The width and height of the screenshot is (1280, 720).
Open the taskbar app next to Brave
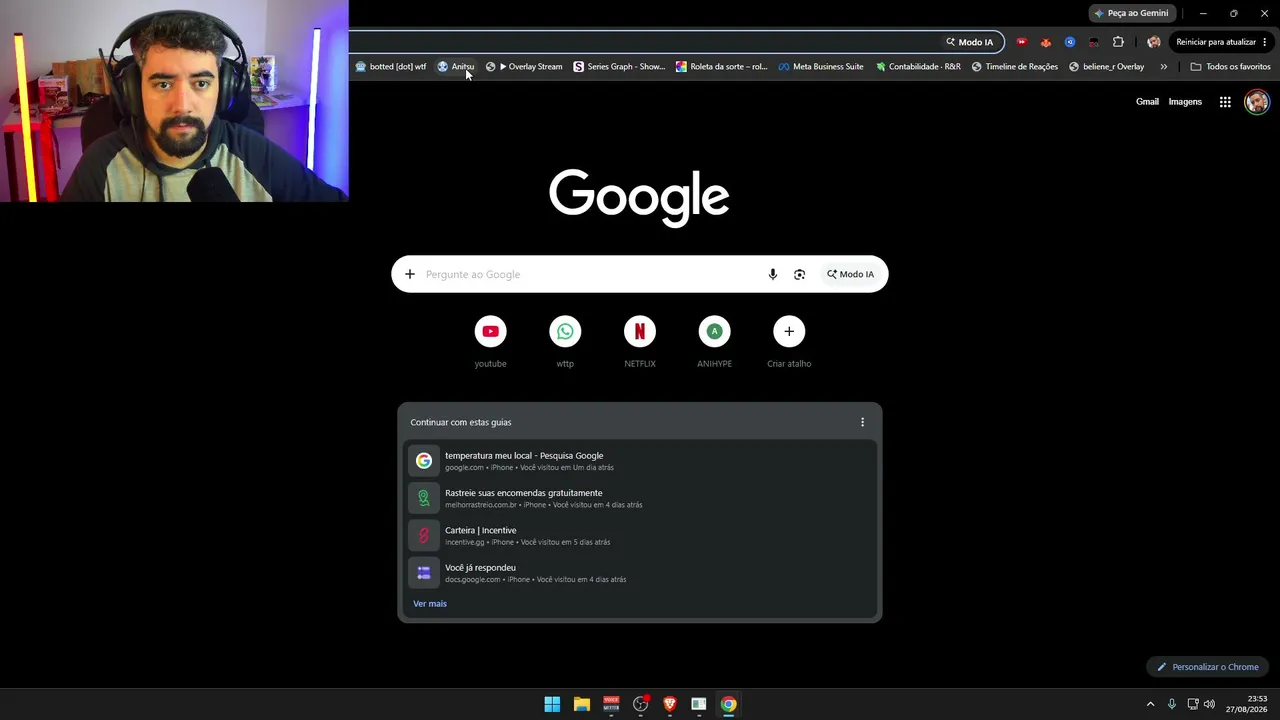click(699, 704)
